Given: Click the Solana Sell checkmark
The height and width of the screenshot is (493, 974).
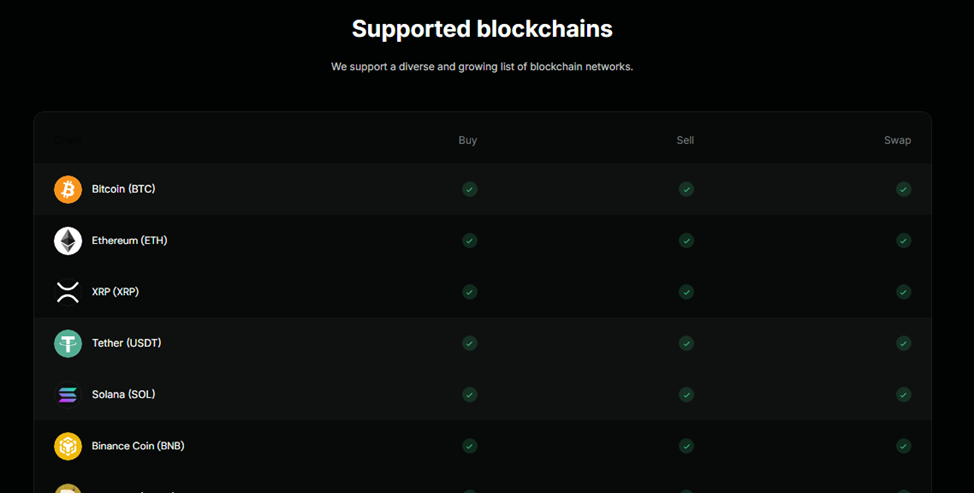Looking at the screenshot, I should [x=686, y=395].
